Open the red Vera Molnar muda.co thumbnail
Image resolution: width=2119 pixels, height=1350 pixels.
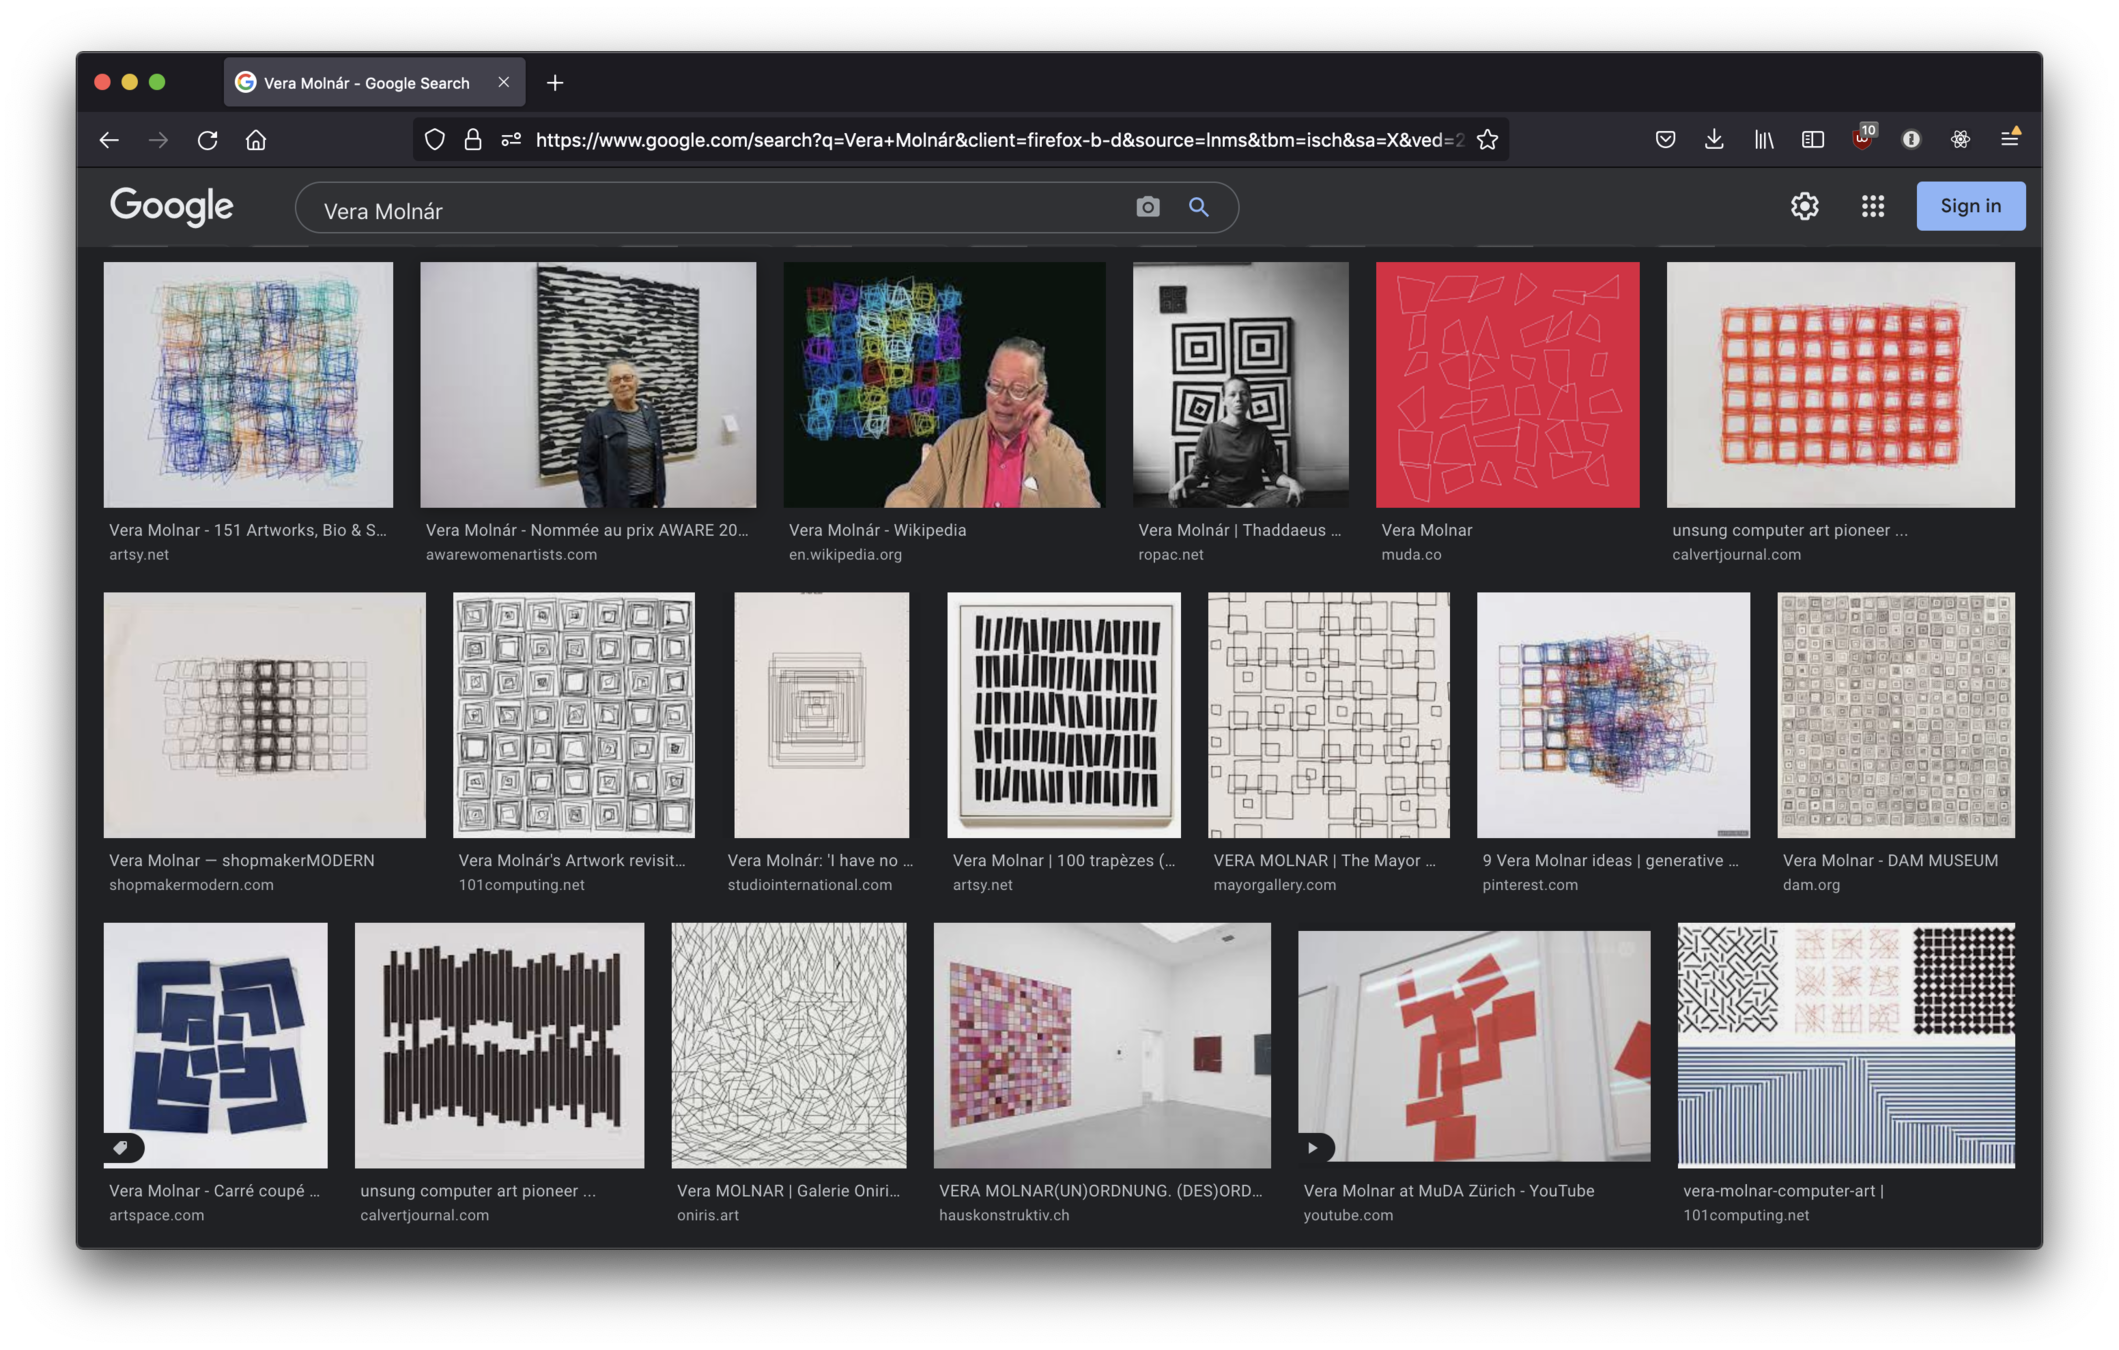1507,385
